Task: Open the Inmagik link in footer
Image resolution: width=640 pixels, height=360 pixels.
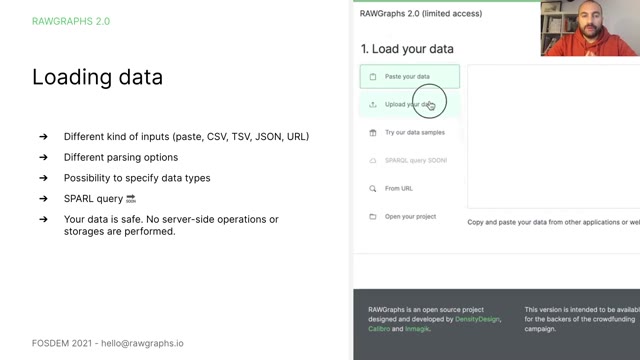Action: (417, 329)
